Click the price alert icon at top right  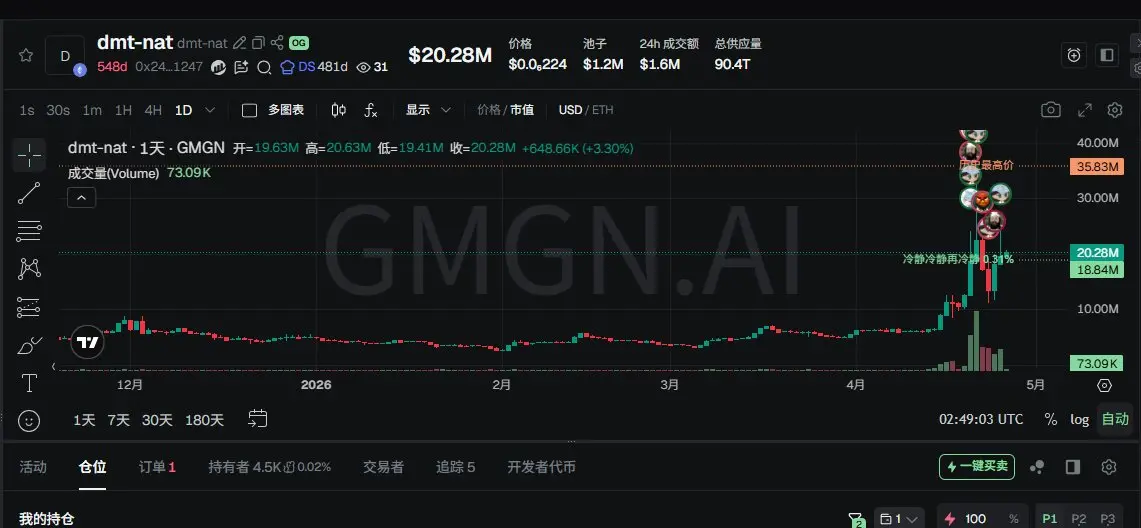tap(1074, 55)
